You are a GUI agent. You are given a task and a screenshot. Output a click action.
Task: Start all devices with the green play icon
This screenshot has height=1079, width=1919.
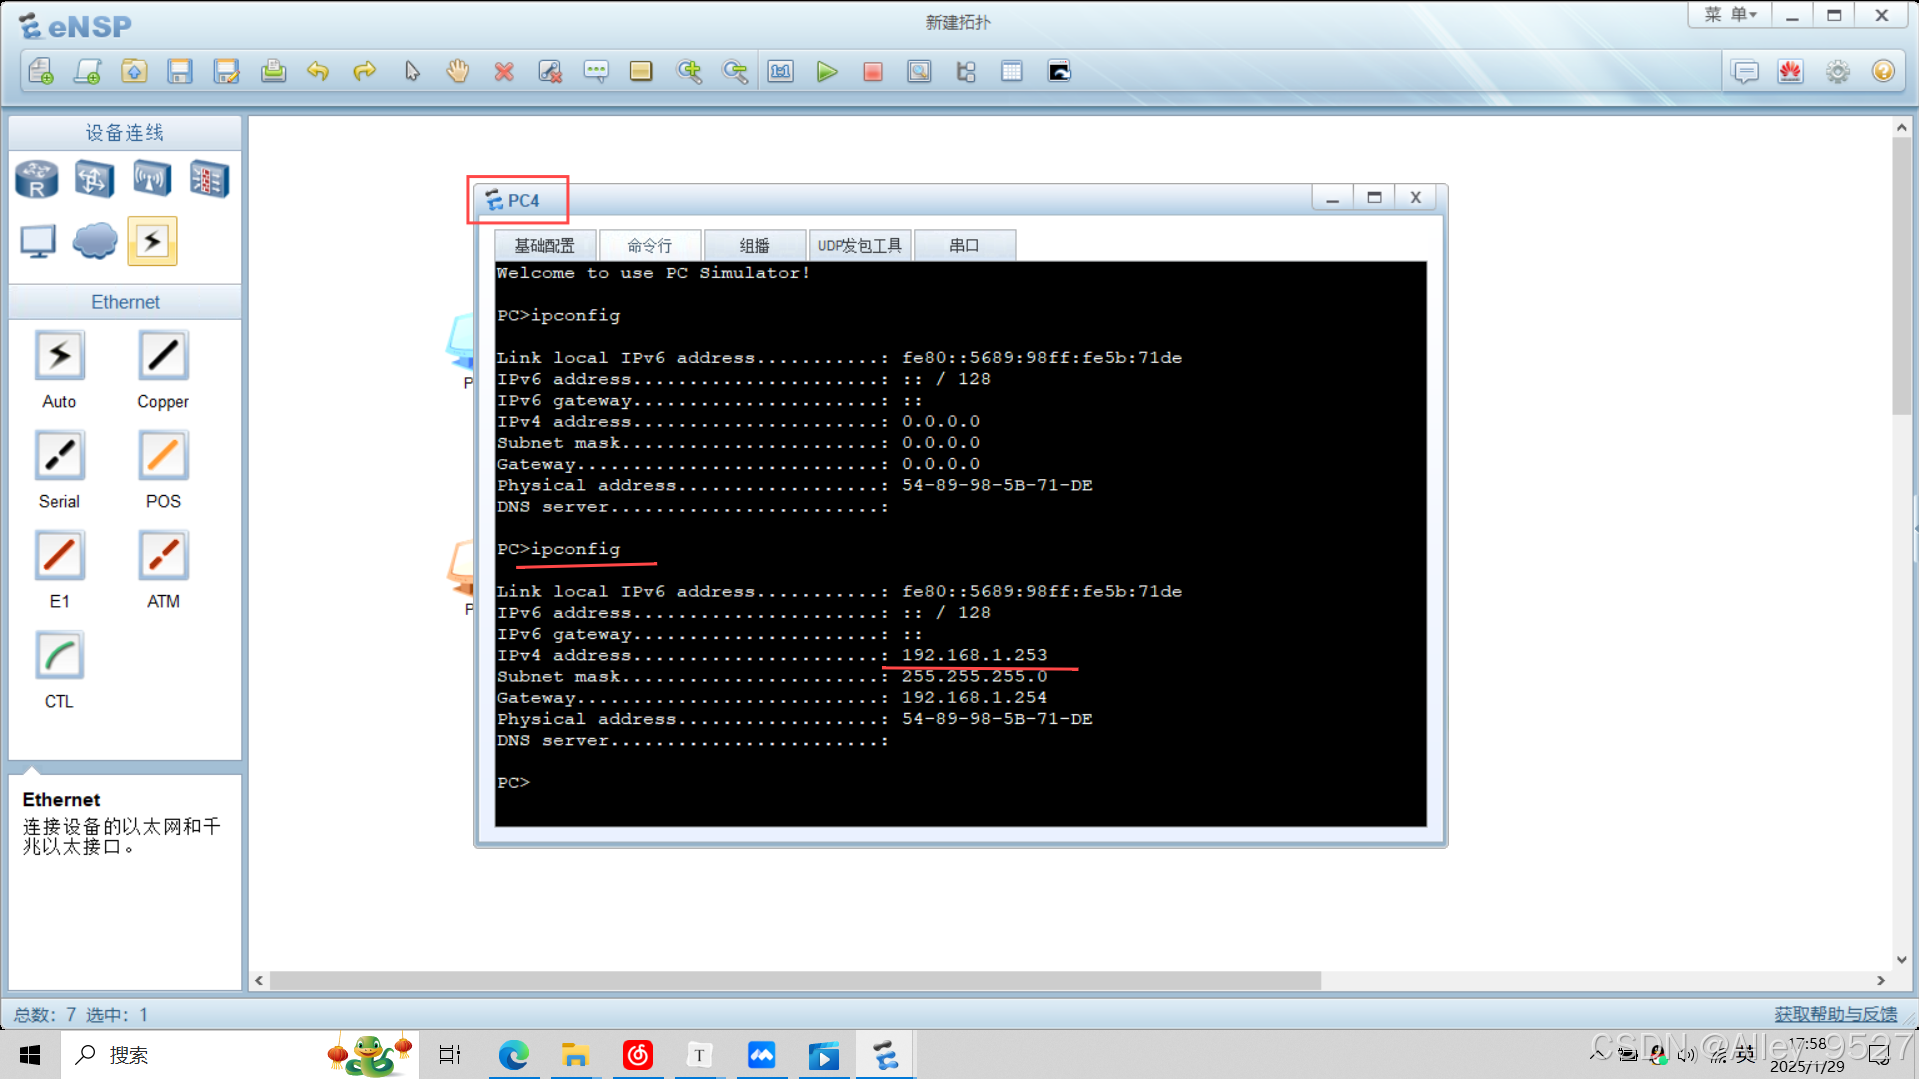coord(827,71)
